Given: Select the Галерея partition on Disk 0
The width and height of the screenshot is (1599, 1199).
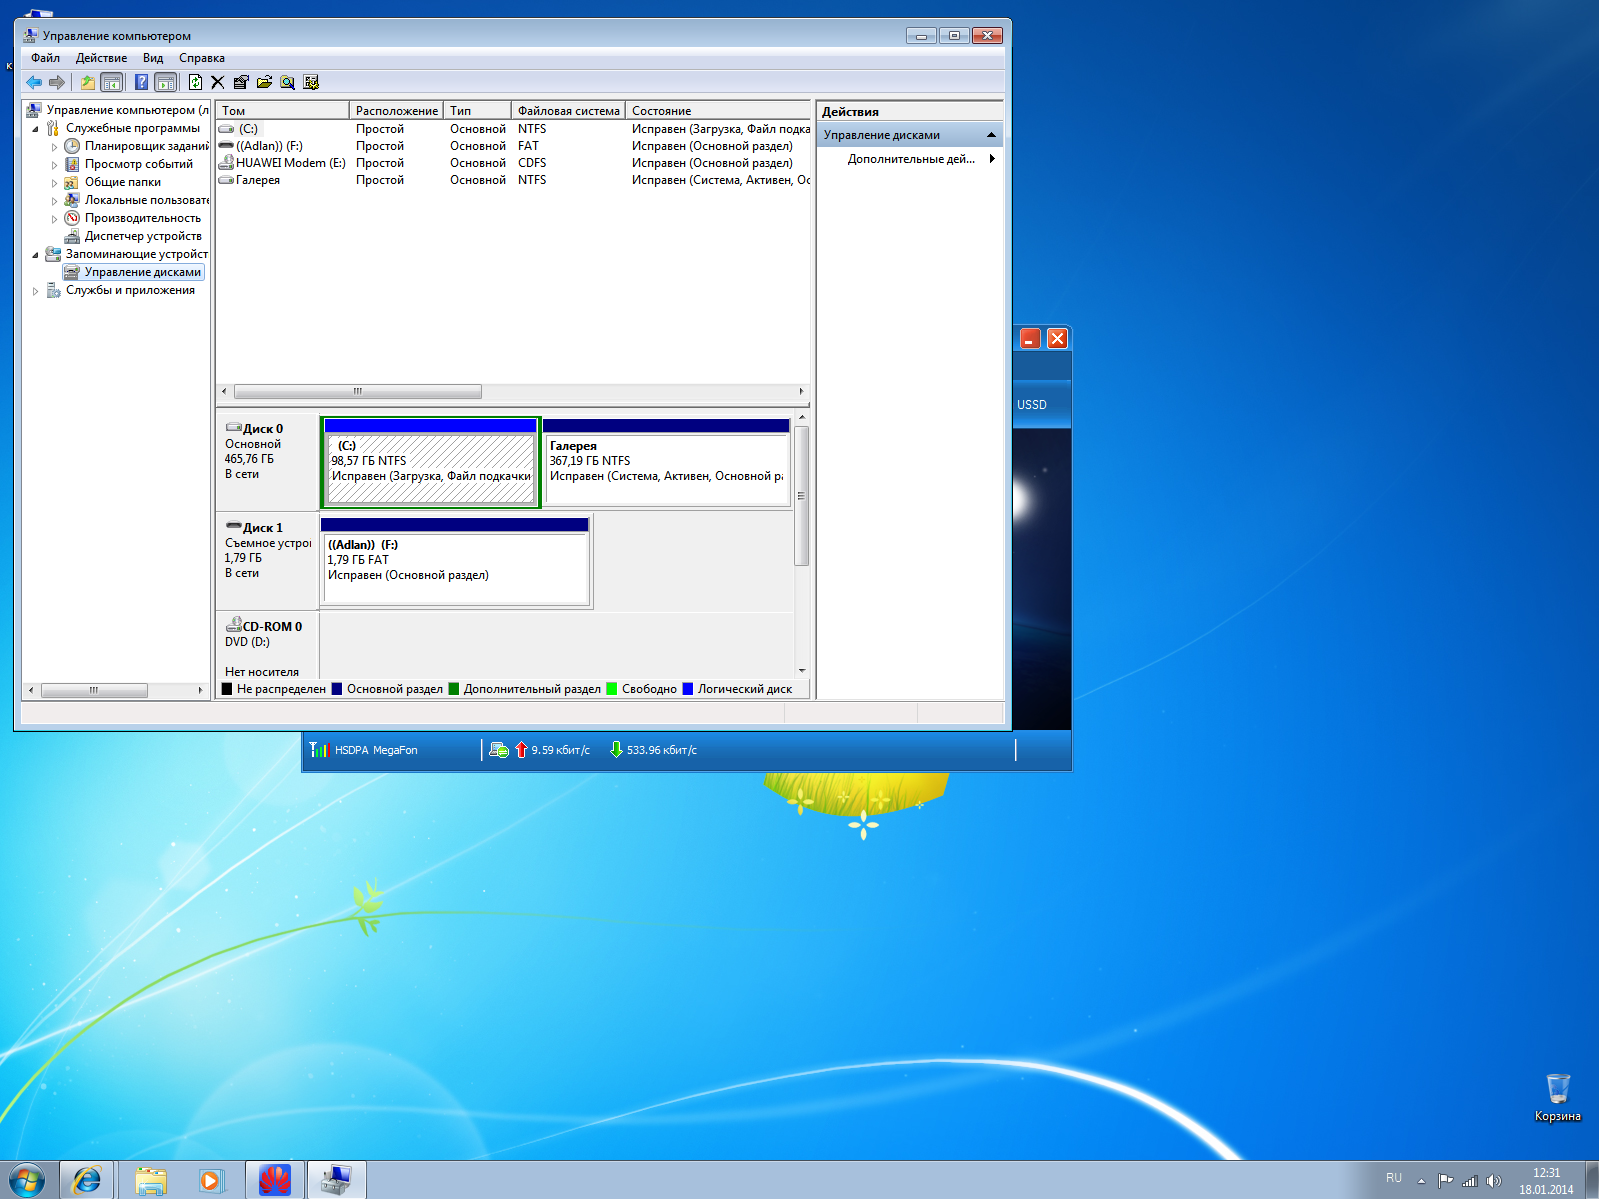Looking at the screenshot, I should (666, 467).
